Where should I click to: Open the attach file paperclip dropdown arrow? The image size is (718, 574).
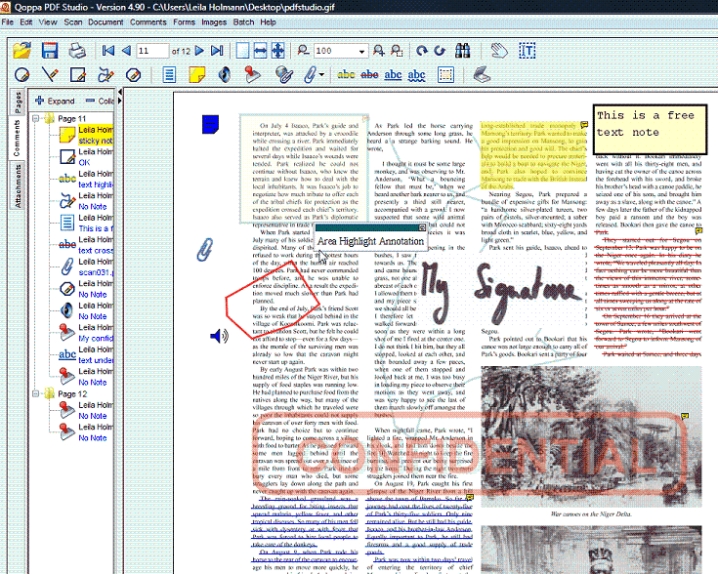[321, 75]
